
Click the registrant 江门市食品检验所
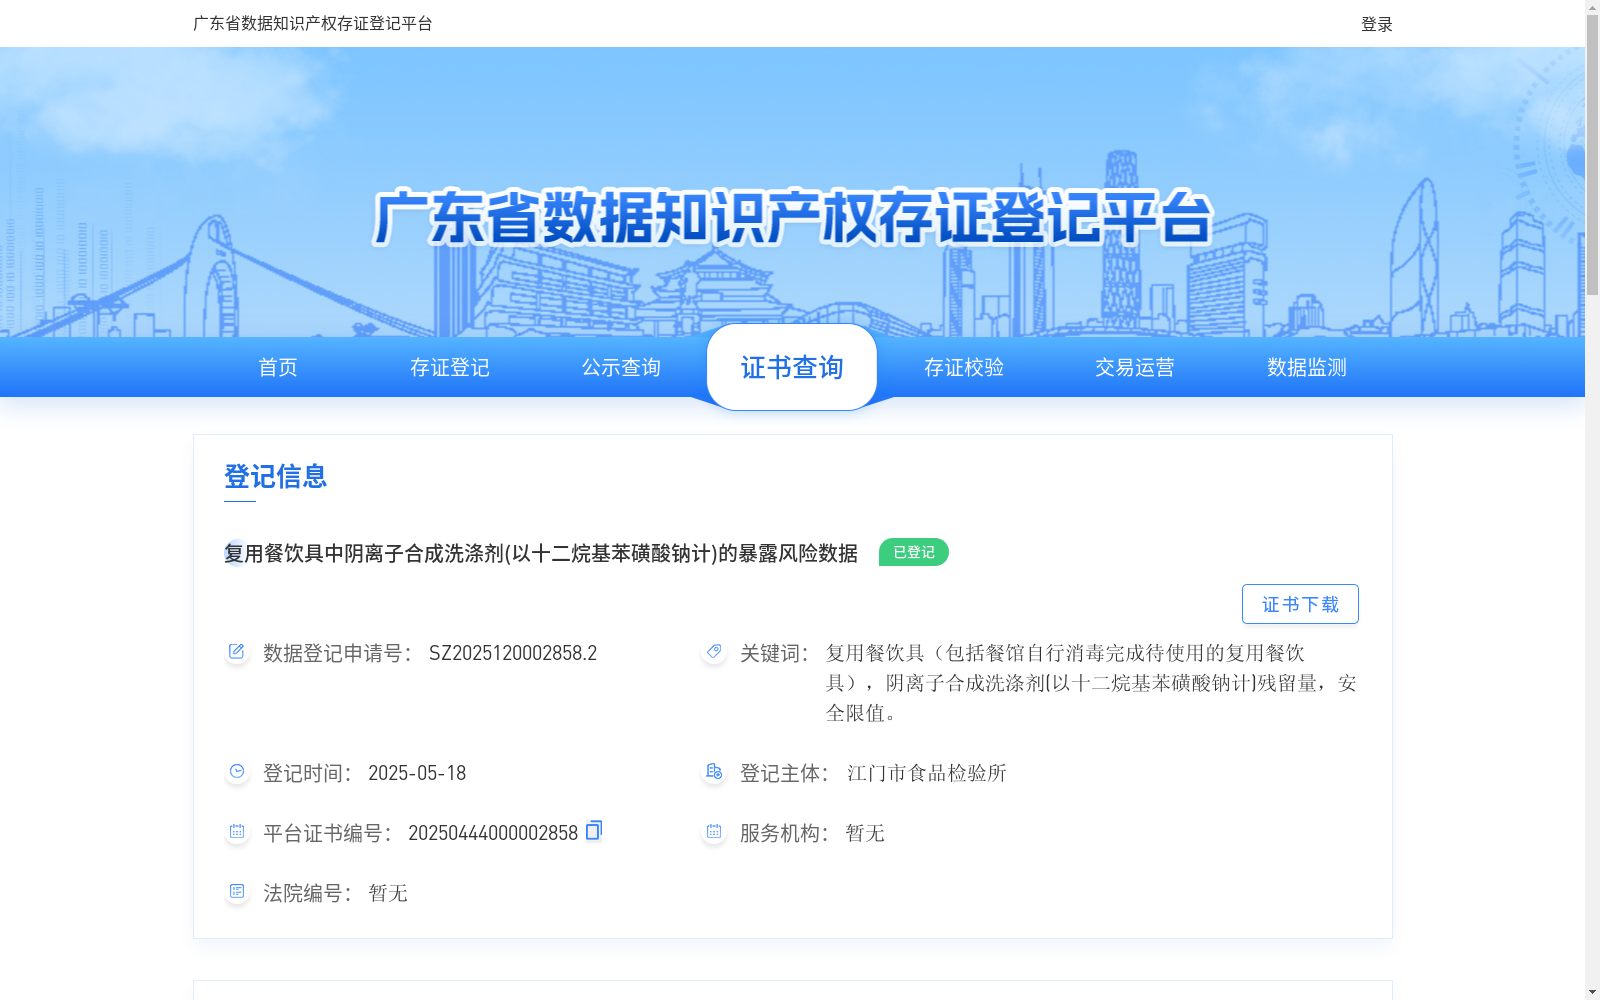click(927, 773)
